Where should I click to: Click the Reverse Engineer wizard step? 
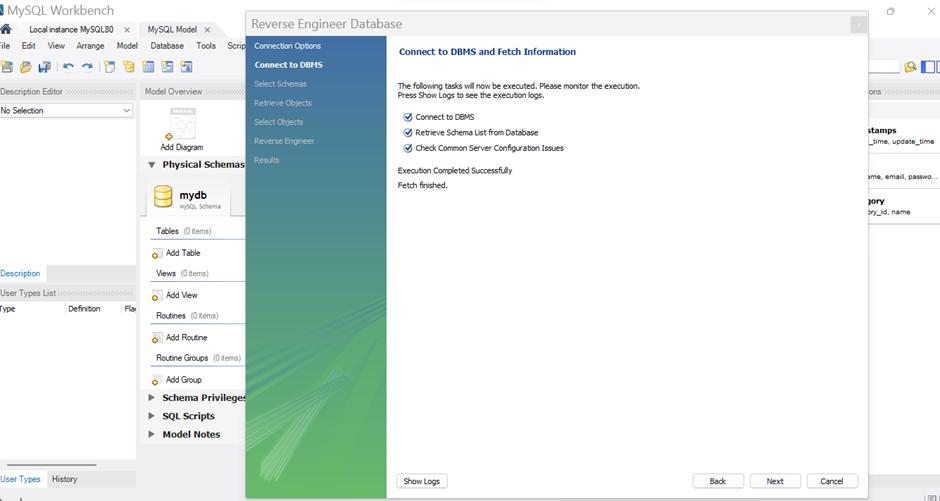[284, 141]
